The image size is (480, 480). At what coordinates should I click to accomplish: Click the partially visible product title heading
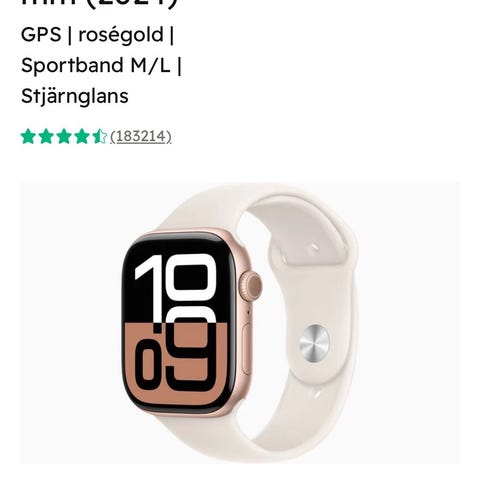pyautogui.click(x=99, y=5)
